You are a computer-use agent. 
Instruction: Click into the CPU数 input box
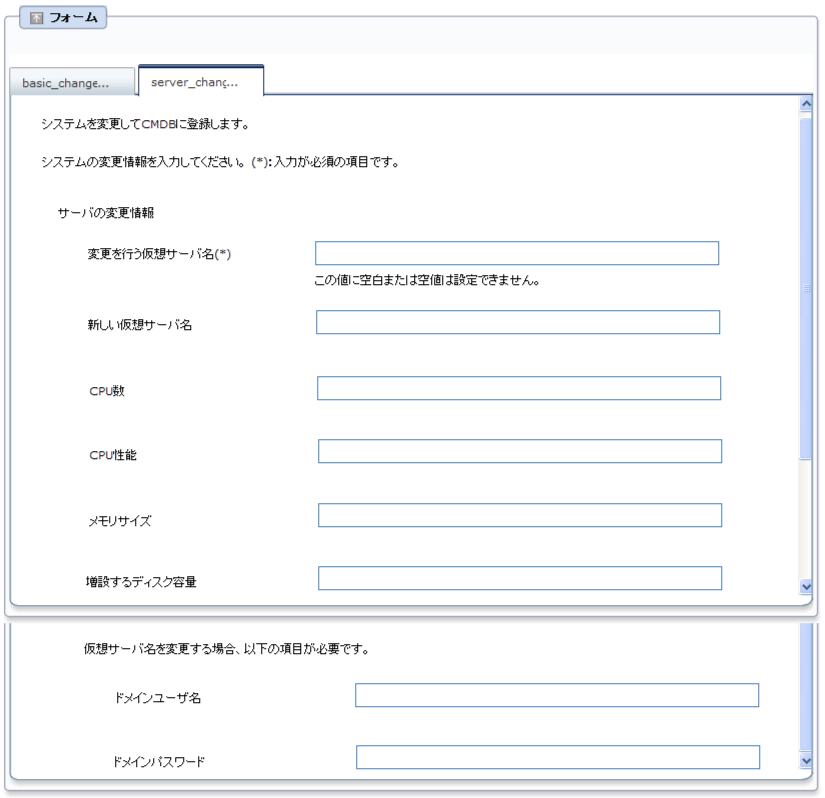tap(519, 388)
